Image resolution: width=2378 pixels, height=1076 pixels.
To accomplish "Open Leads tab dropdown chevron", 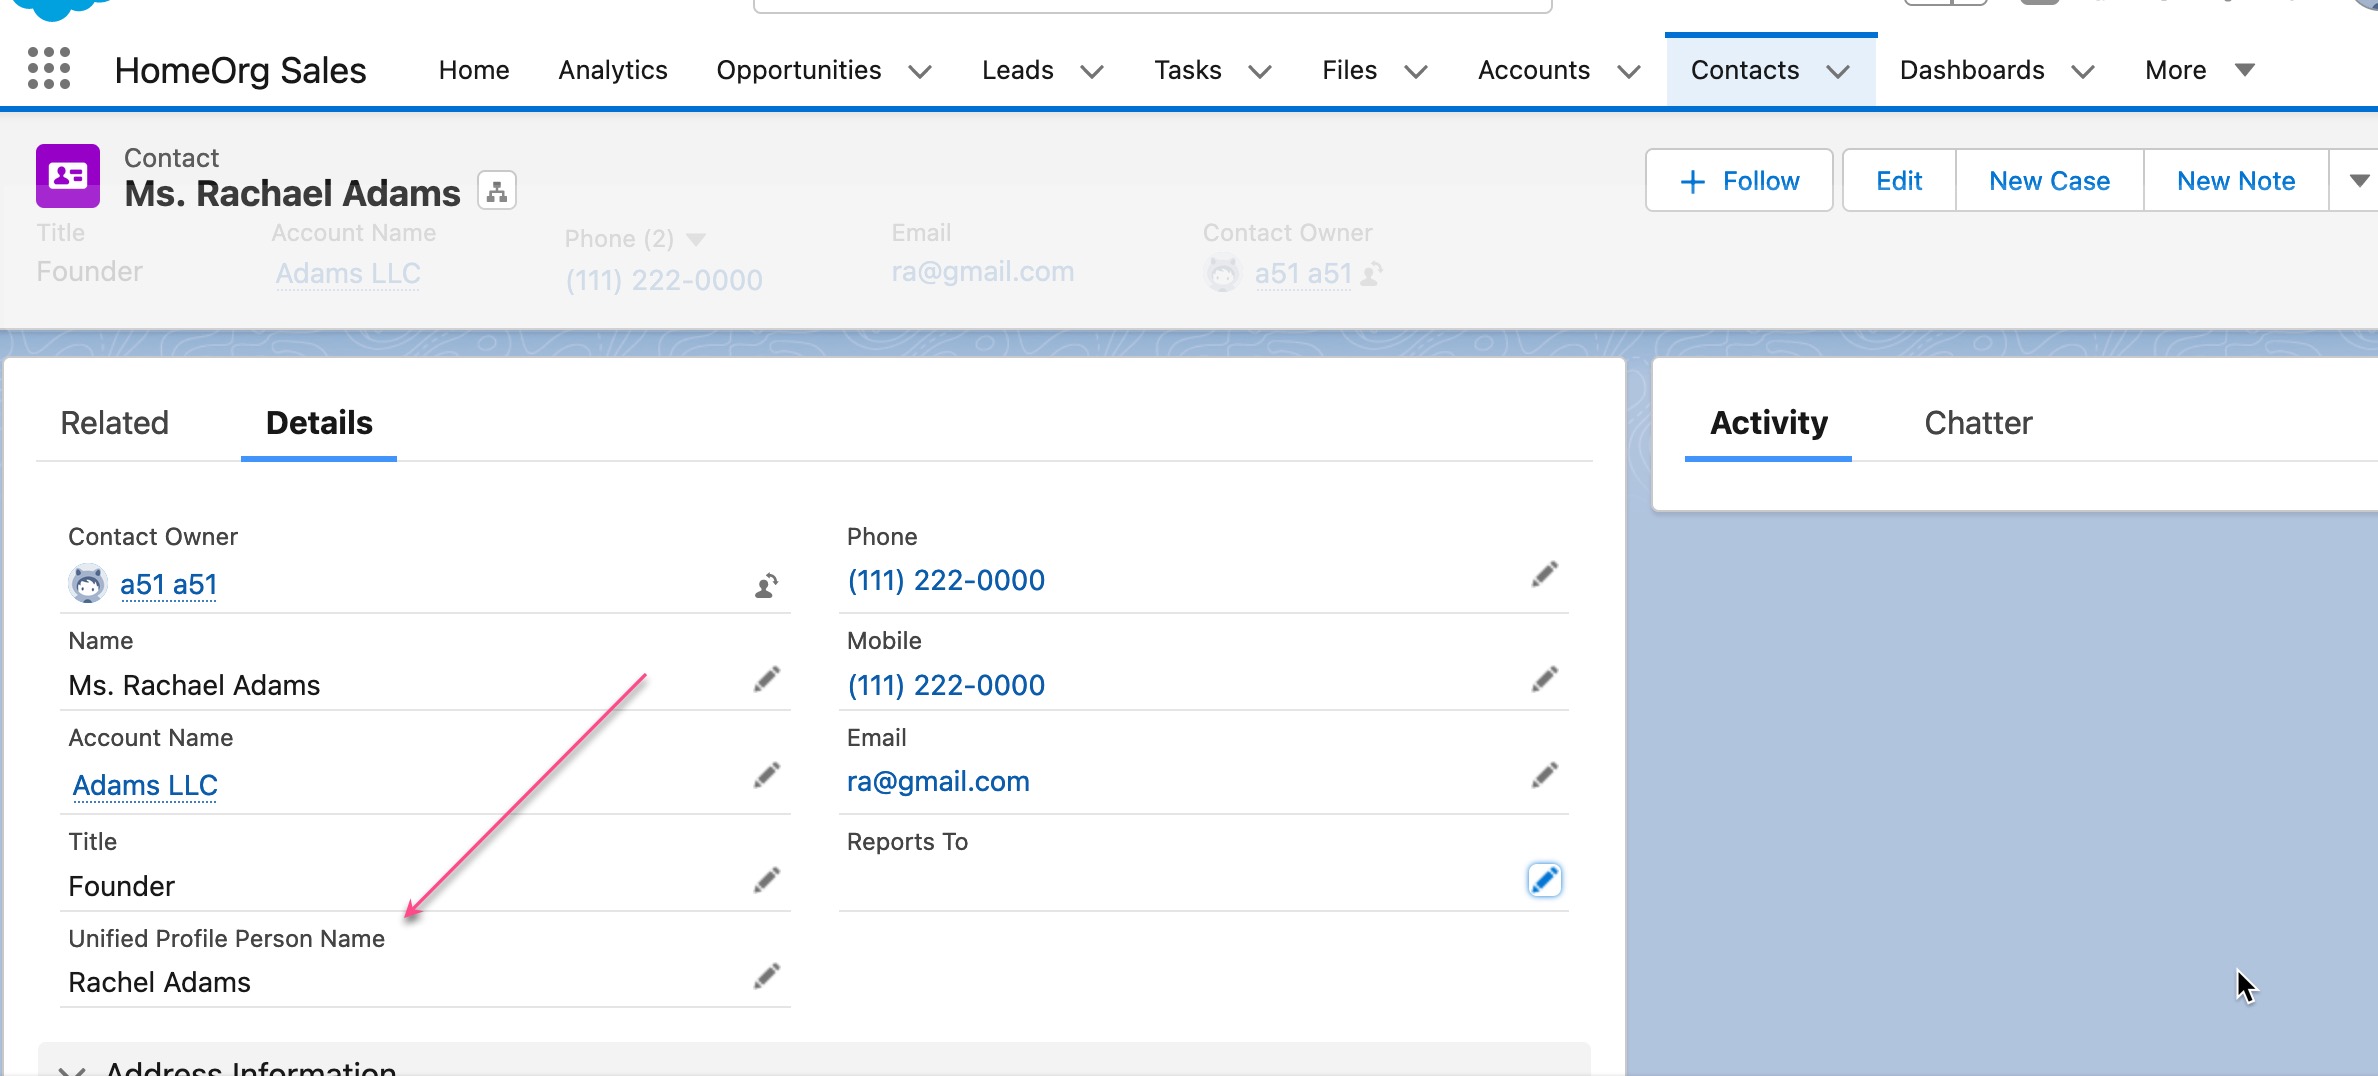I will pos(1092,71).
